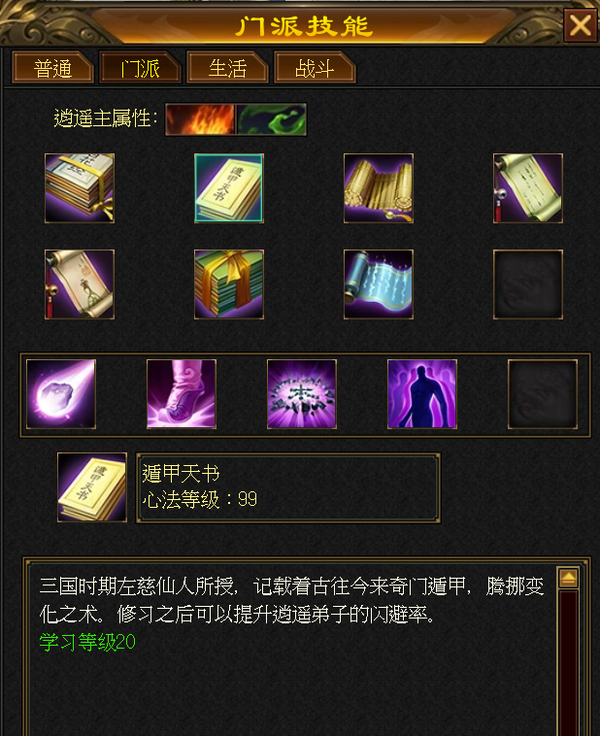Open the 战斗 tab

coord(315,68)
